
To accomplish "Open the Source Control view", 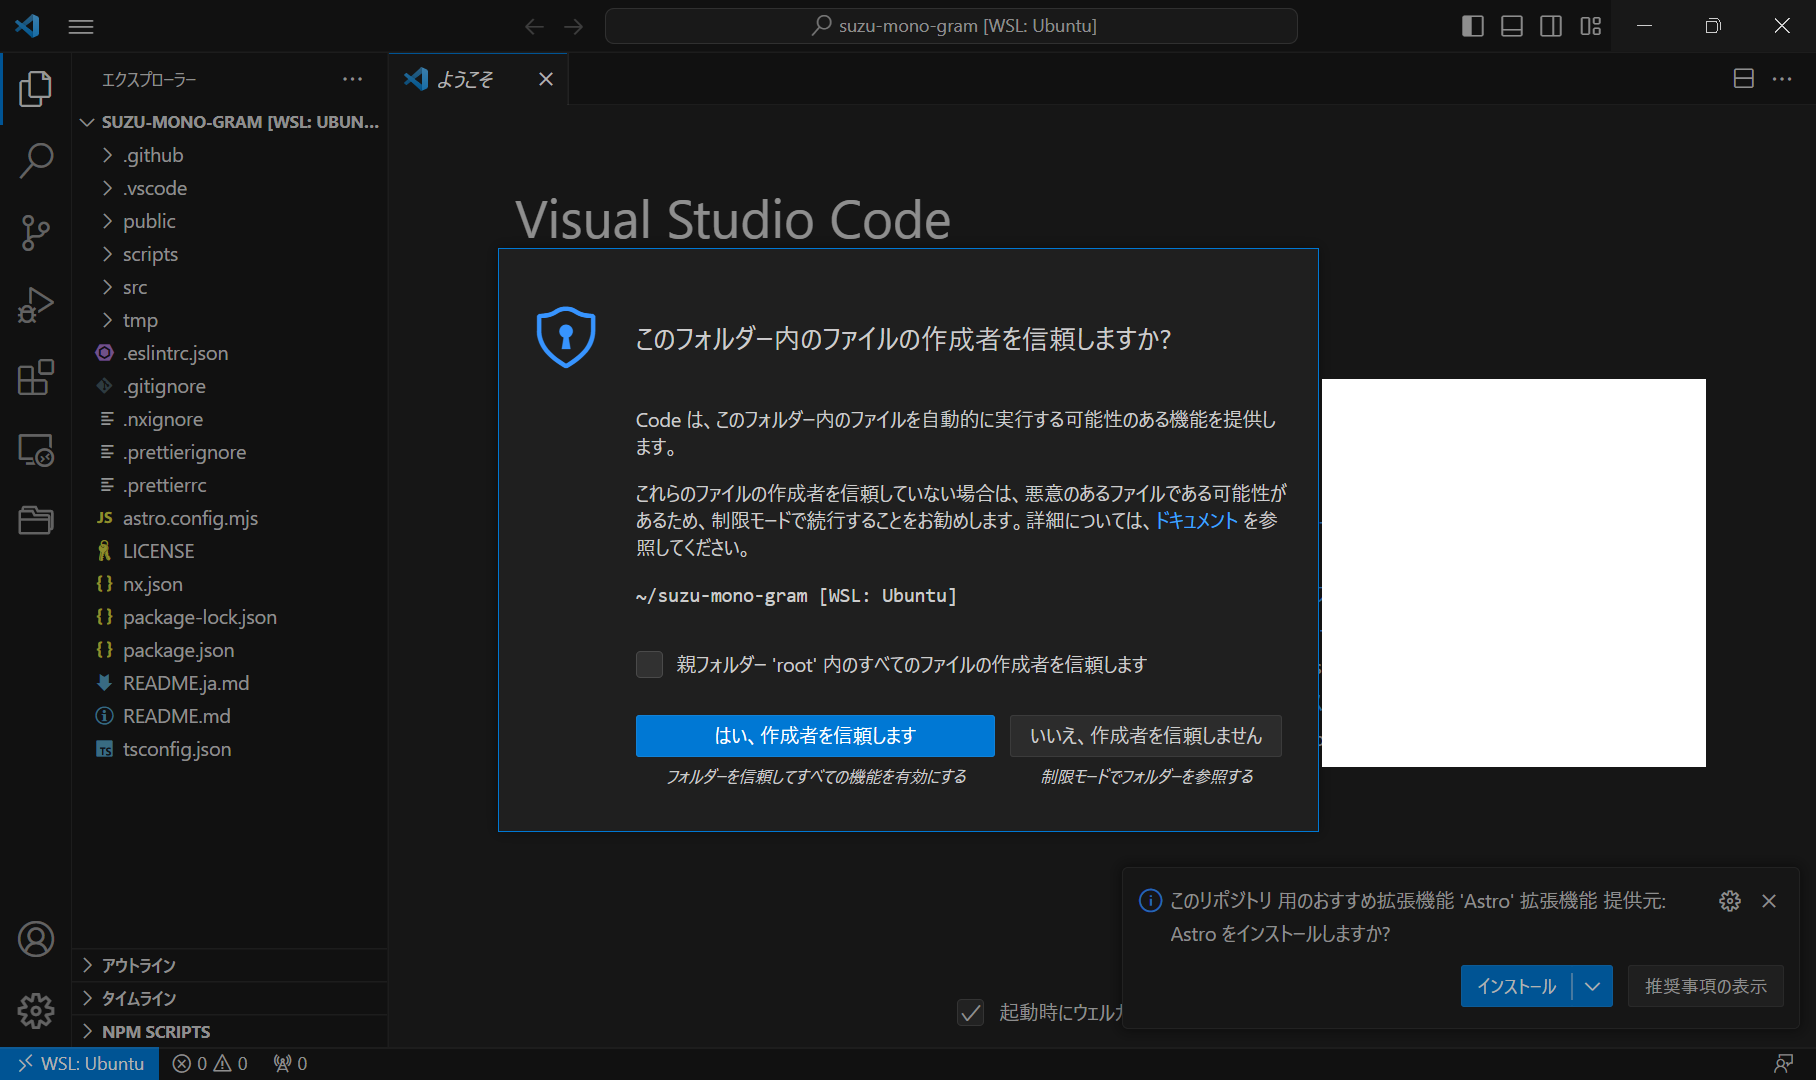I will (x=36, y=232).
